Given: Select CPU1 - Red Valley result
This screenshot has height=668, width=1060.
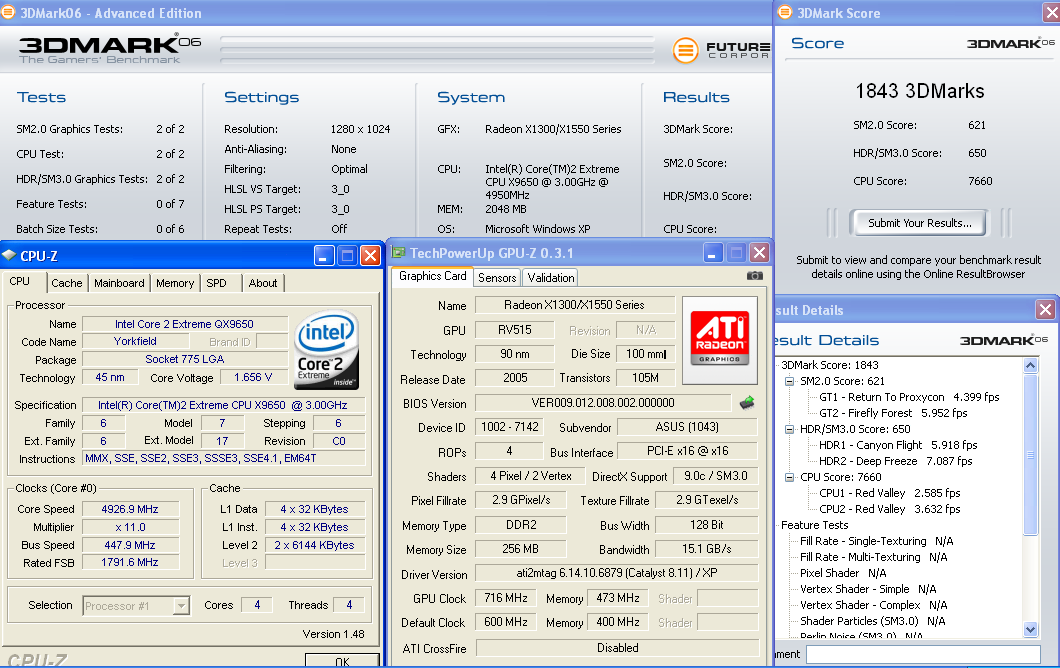Looking at the screenshot, I should pyautogui.click(x=890, y=494).
